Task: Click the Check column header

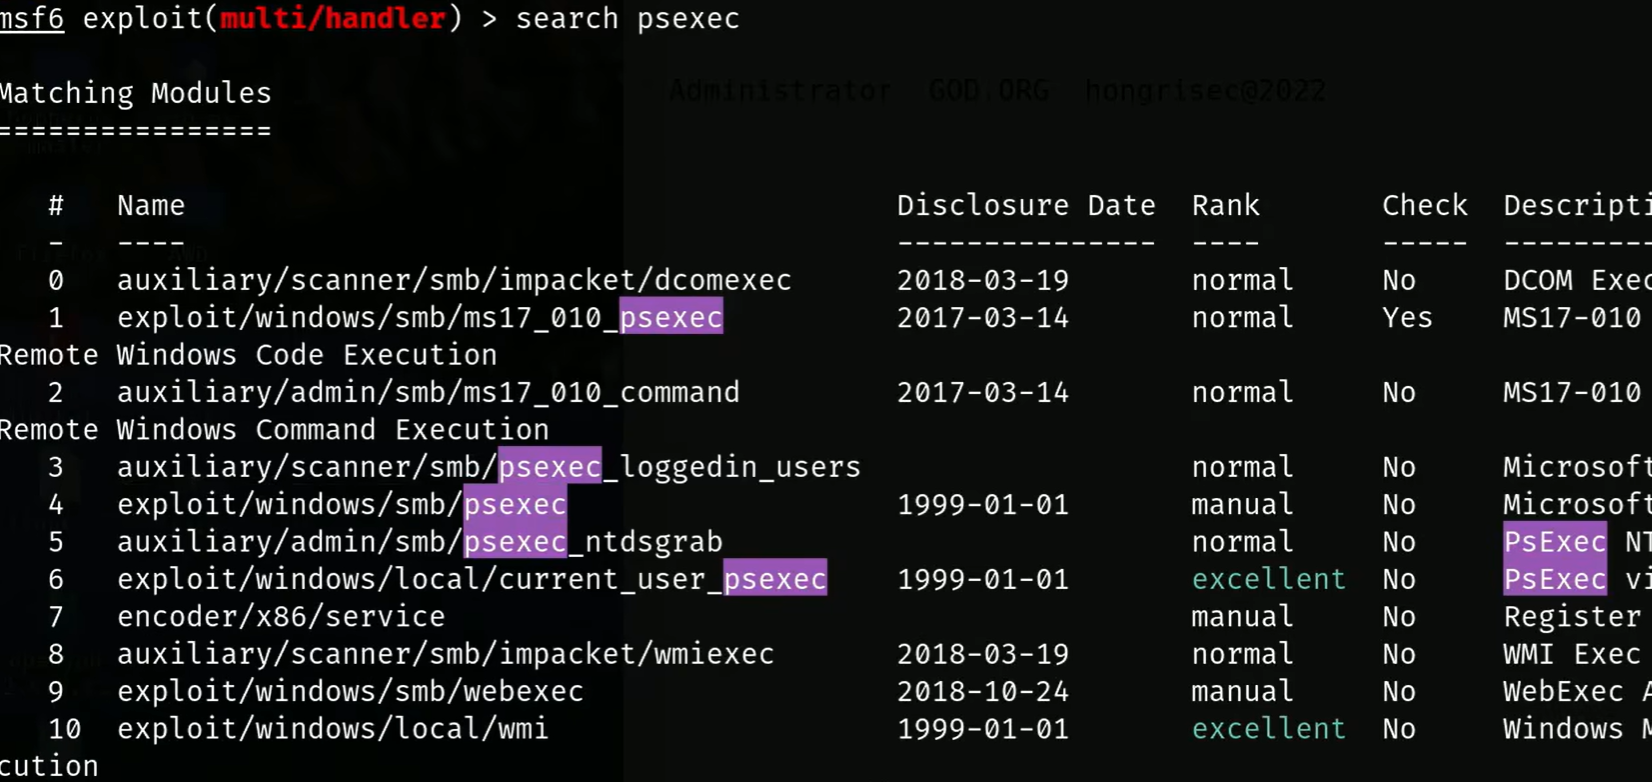Action: tap(1425, 206)
